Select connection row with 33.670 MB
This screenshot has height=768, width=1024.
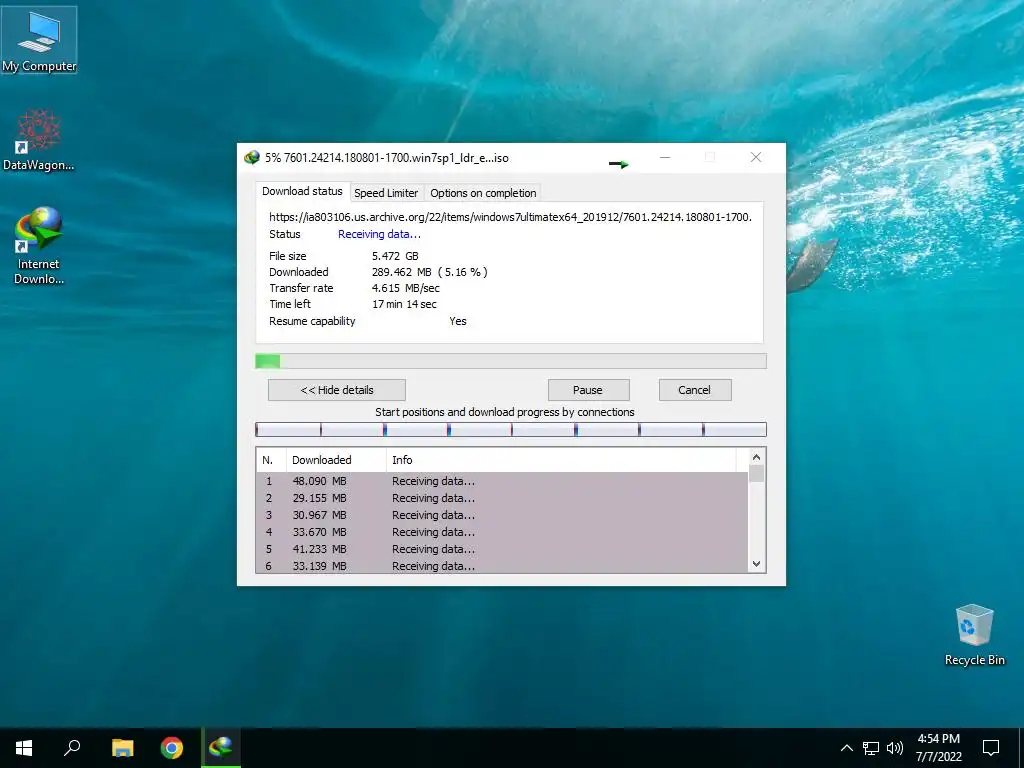click(x=502, y=532)
